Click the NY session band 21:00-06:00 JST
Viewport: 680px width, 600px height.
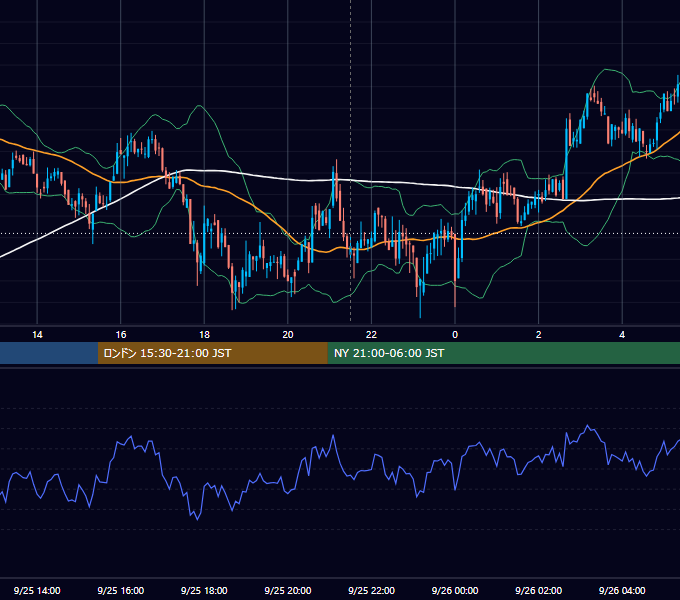click(x=503, y=353)
